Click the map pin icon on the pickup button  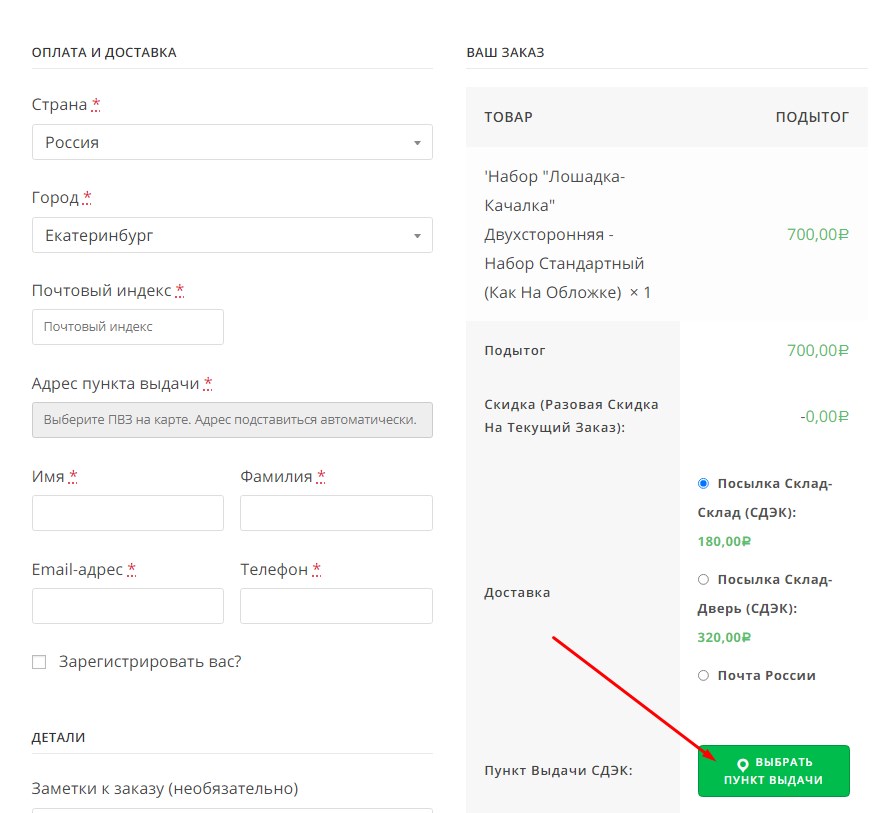point(742,764)
